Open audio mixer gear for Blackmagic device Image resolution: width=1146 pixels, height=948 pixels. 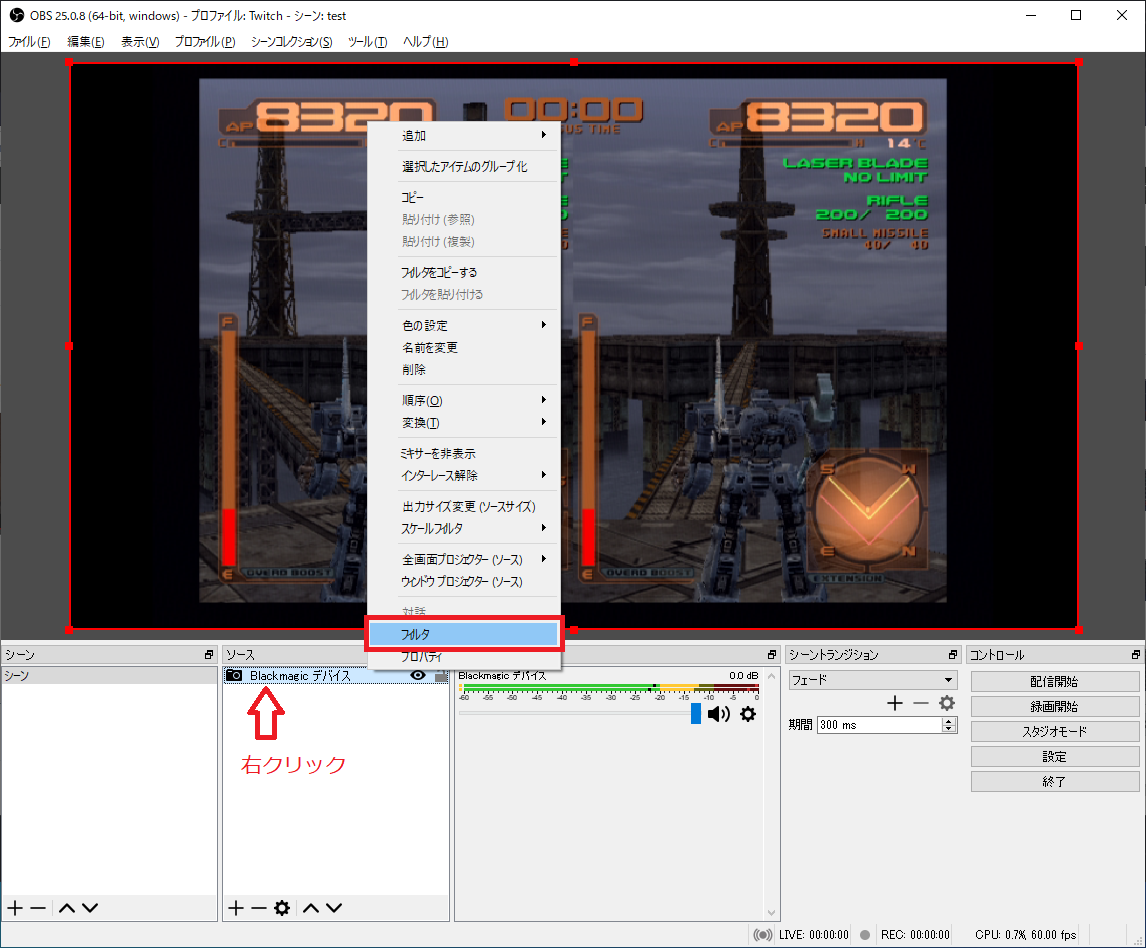pyautogui.click(x=748, y=714)
